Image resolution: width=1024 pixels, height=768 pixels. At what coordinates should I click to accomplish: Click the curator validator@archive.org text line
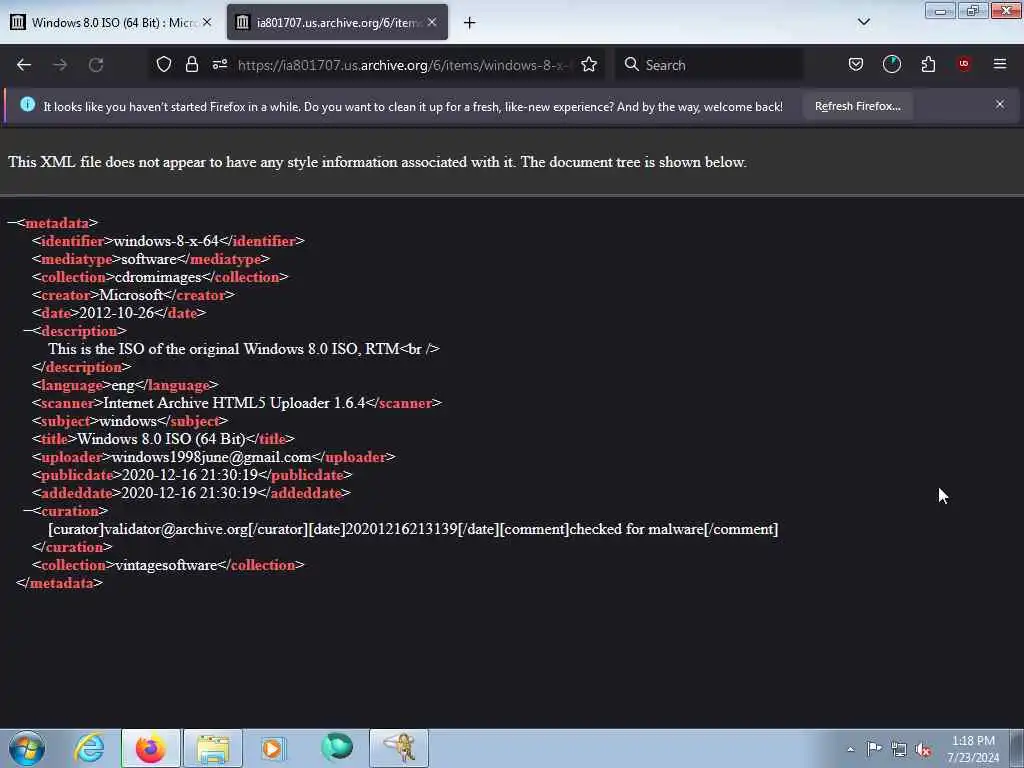(x=413, y=529)
